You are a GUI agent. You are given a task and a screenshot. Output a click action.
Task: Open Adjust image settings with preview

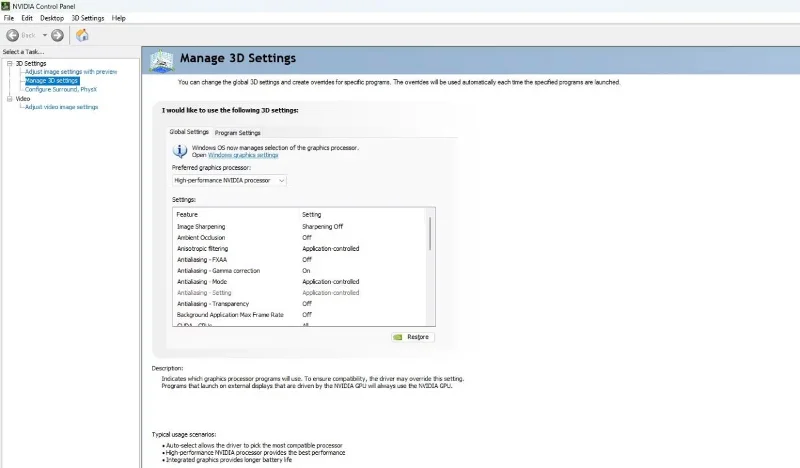coord(71,72)
